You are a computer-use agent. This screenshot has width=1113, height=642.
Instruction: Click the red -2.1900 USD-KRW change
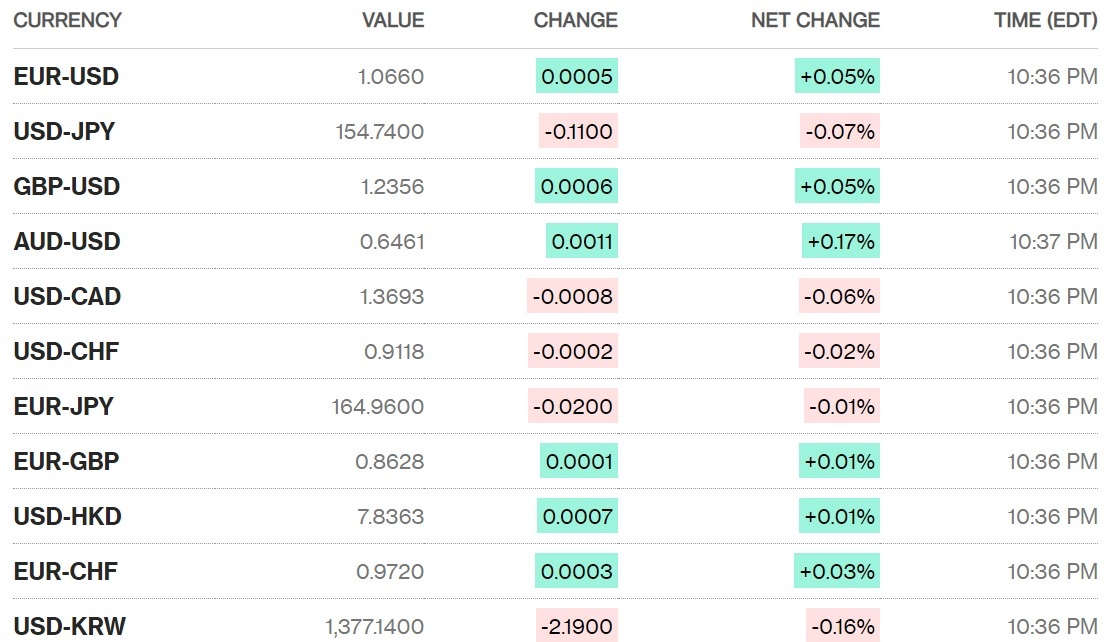coord(577,627)
